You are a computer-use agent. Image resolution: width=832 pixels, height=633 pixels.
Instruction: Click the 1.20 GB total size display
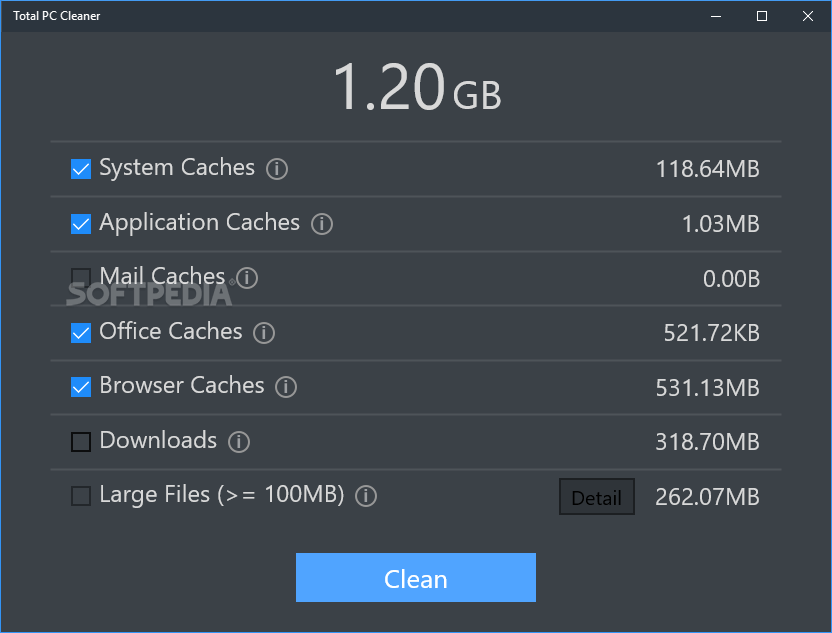pos(417,89)
